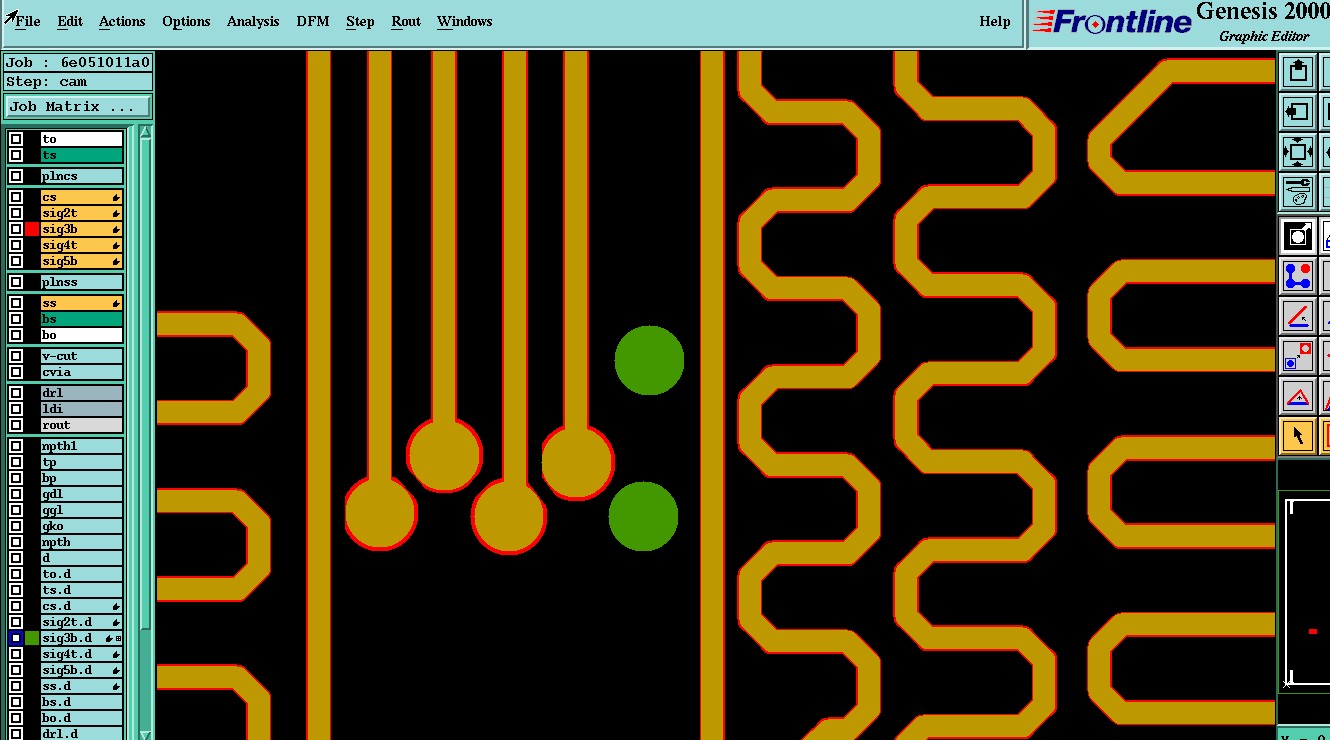This screenshot has height=740, width=1330.
Task: Click the home view icon atop right toolbar
Action: click(x=1297, y=71)
